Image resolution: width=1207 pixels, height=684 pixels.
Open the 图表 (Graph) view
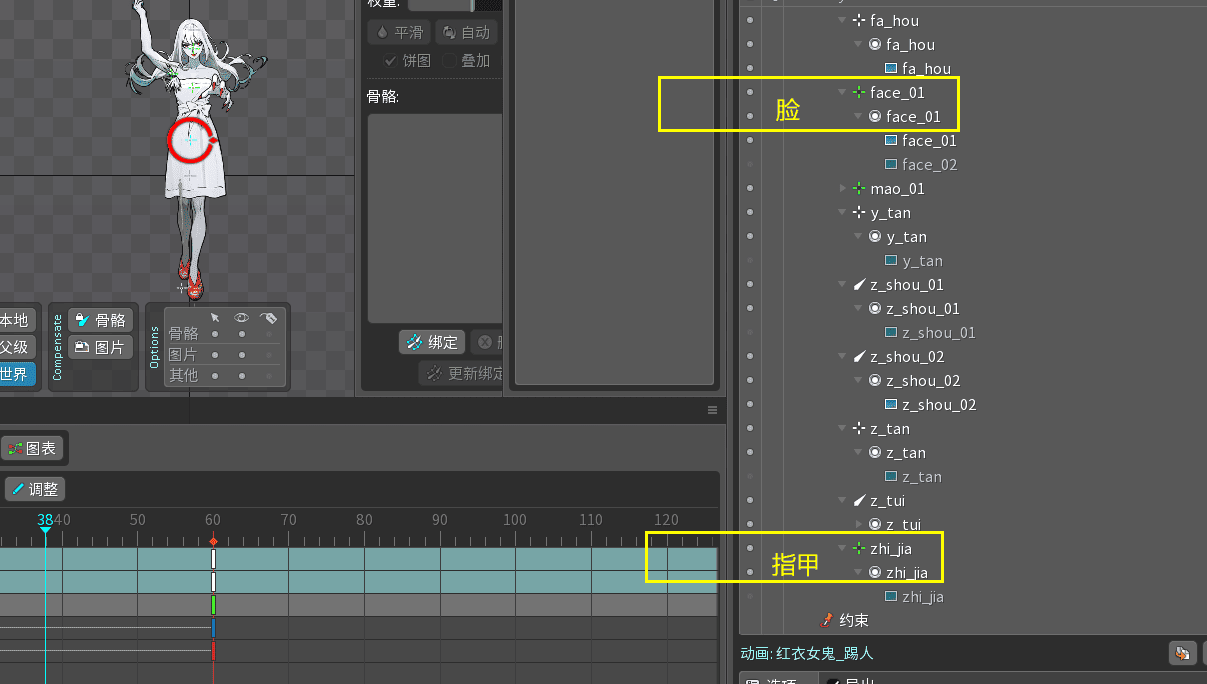point(33,449)
